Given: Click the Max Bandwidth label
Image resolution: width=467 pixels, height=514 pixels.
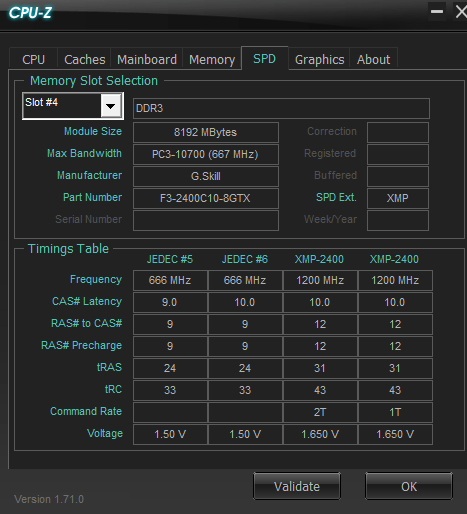Looking at the screenshot, I should pos(84,153).
